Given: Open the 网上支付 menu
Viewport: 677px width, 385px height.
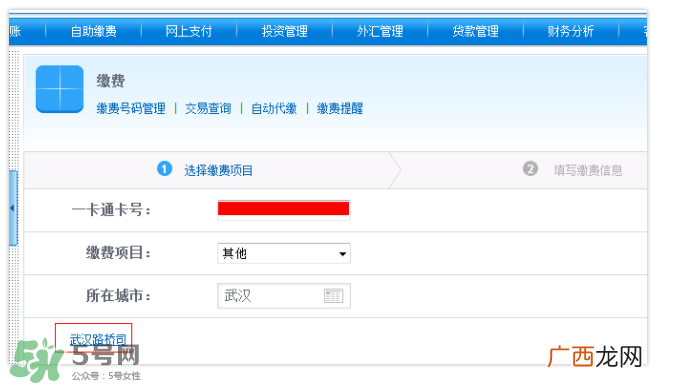Looking at the screenshot, I should [x=189, y=31].
